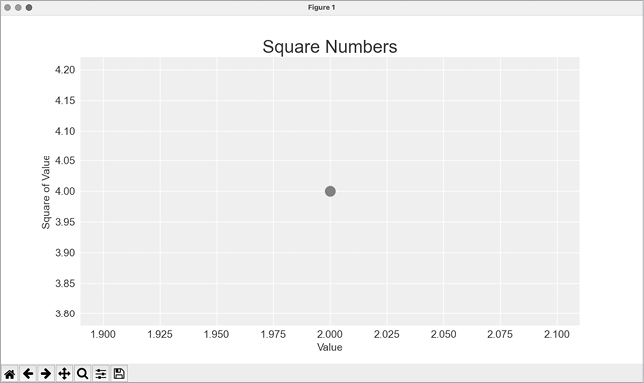Screen dimensions: 644x383
Task: Click the 3.95 y-axis tick label
Action: (65, 222)
